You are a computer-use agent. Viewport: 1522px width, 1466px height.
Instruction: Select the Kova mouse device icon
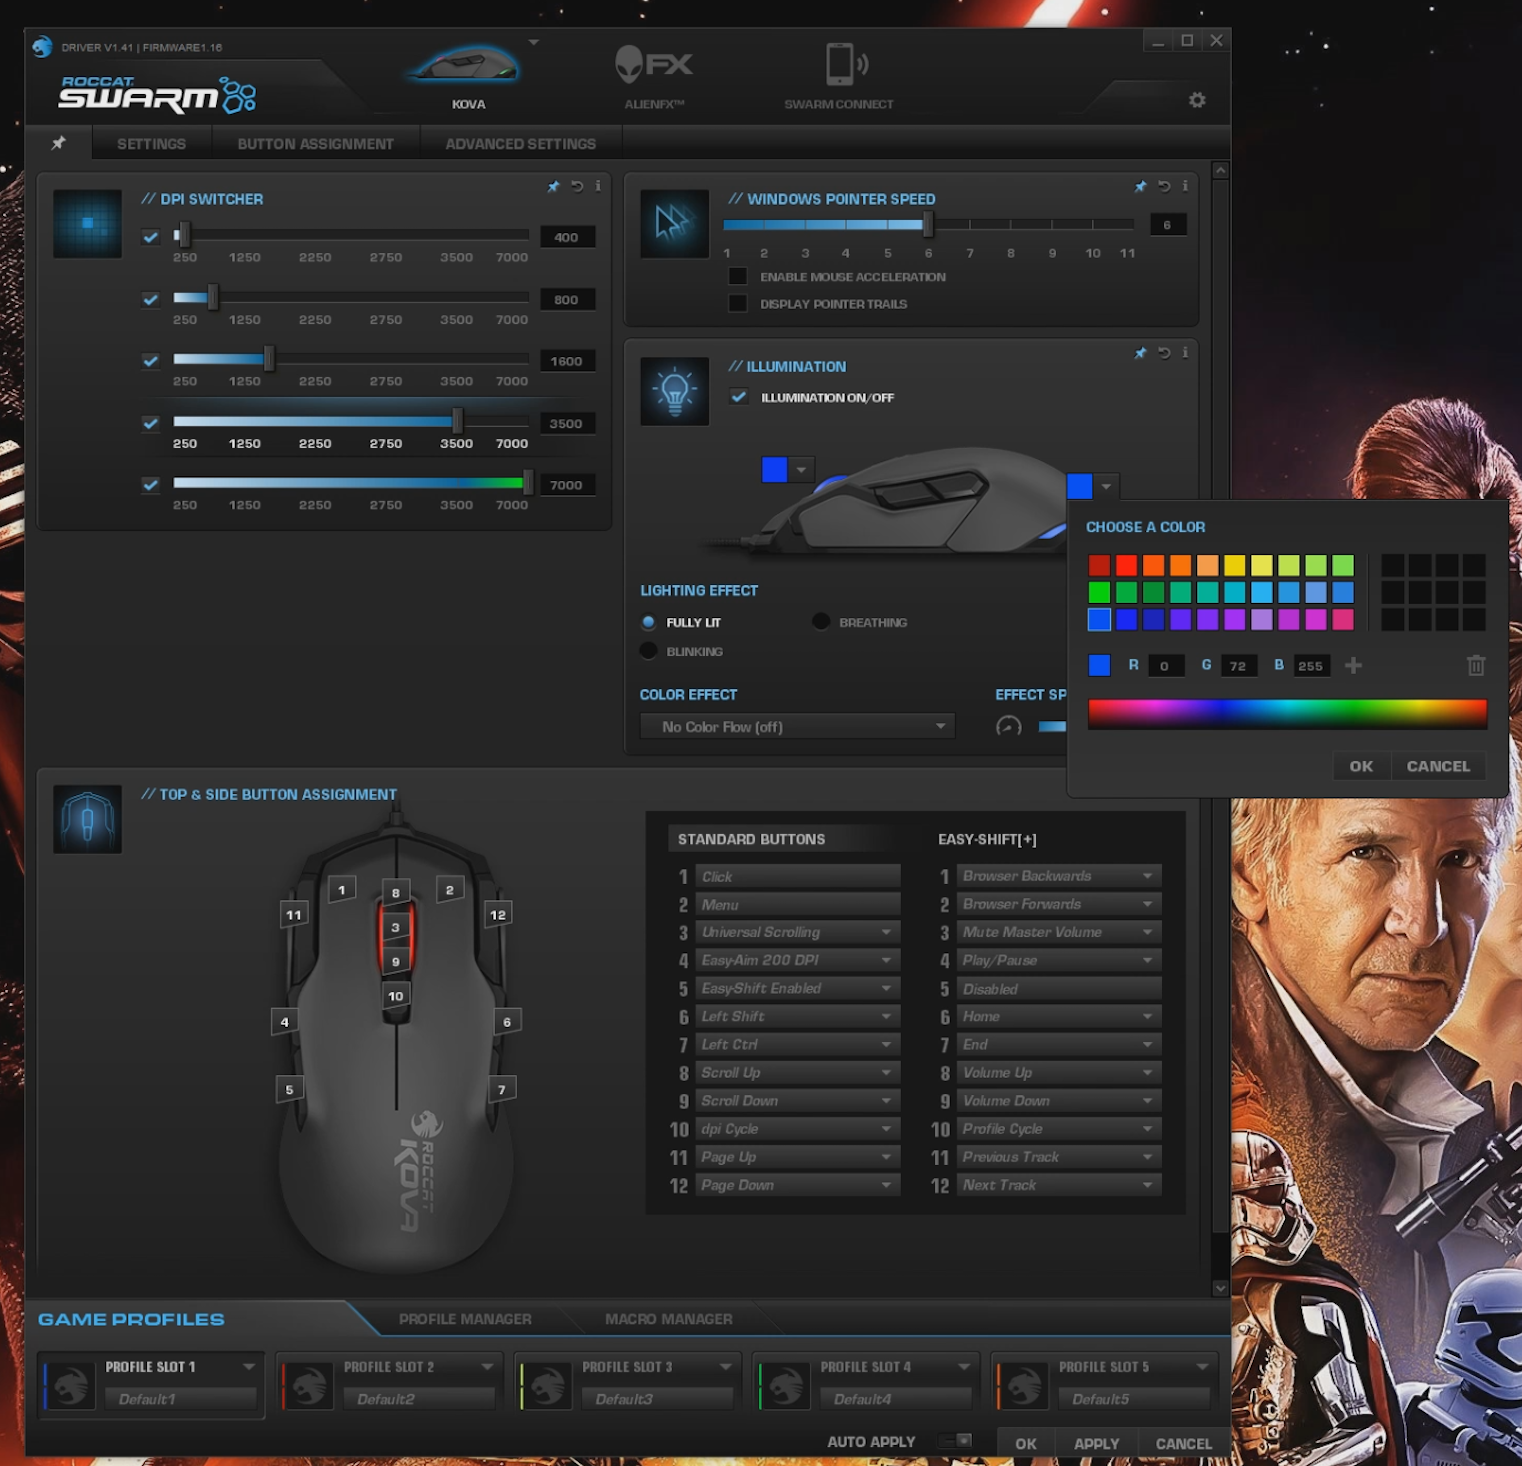pos(464,64)
